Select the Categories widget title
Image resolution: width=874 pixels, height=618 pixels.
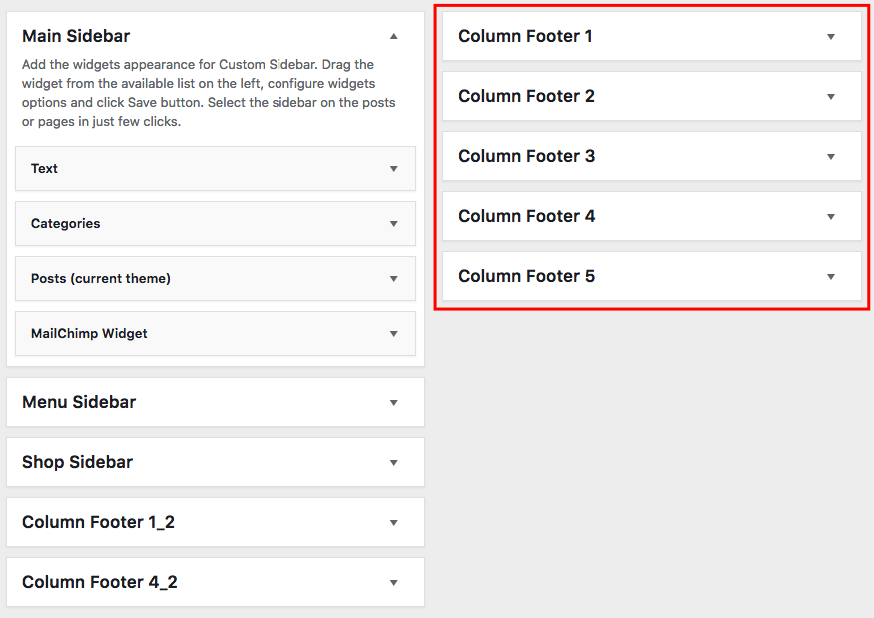[x=65, y=223]
